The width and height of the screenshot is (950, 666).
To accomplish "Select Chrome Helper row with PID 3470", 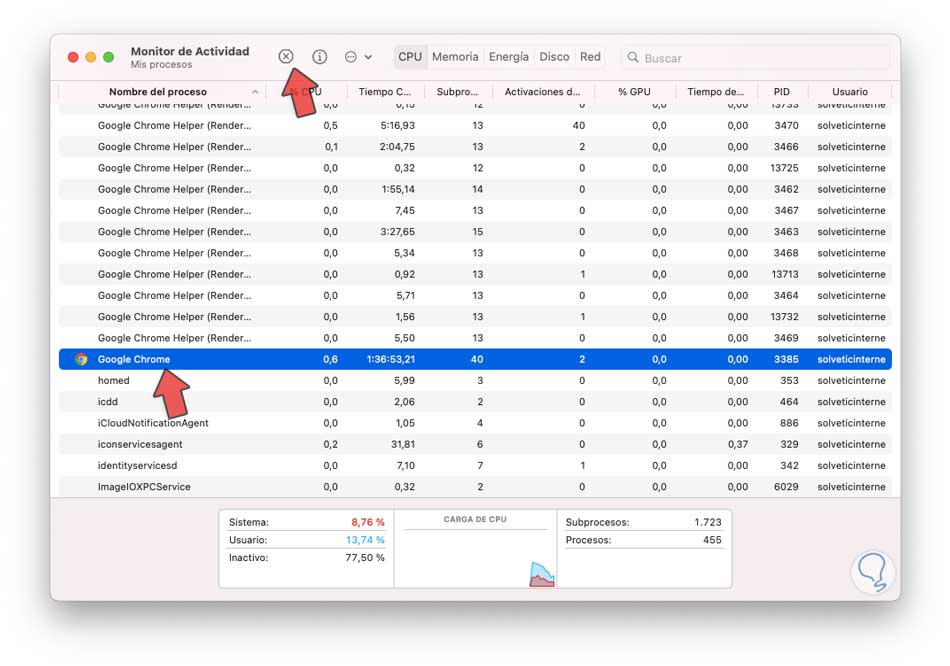I will (x=475, y=125).
